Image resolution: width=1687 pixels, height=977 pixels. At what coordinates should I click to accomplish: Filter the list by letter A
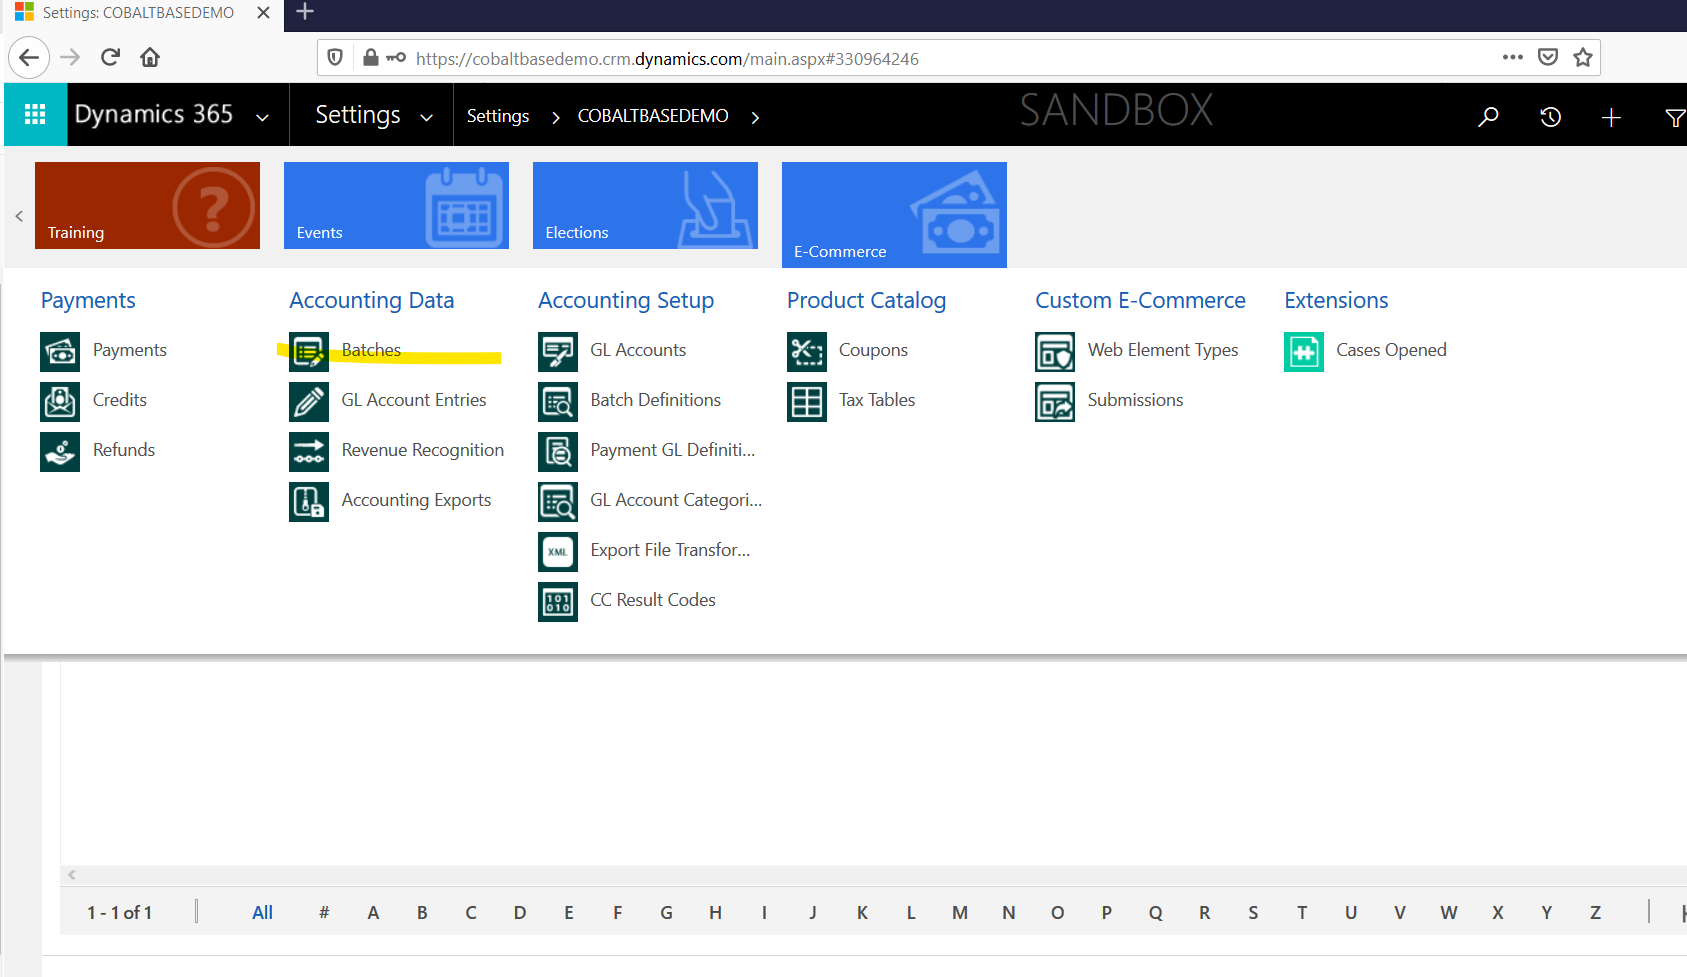pyautogui.click(x=373, y=912)
